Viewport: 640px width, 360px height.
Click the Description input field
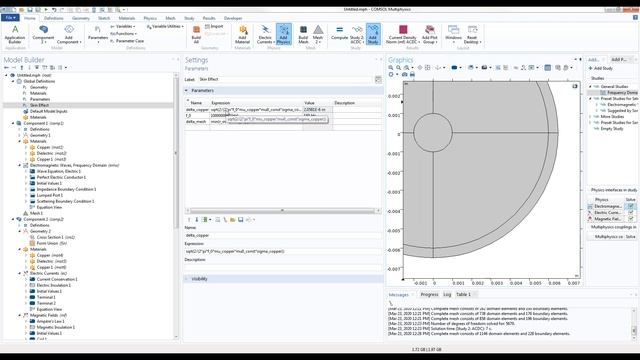[x=283, y=267]
